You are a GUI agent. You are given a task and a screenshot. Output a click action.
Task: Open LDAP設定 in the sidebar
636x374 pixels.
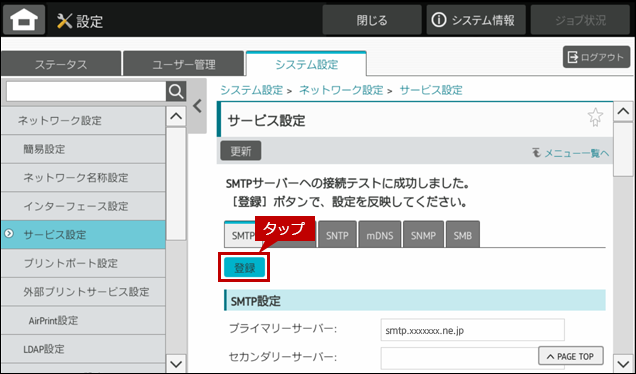tap(83, 348)
